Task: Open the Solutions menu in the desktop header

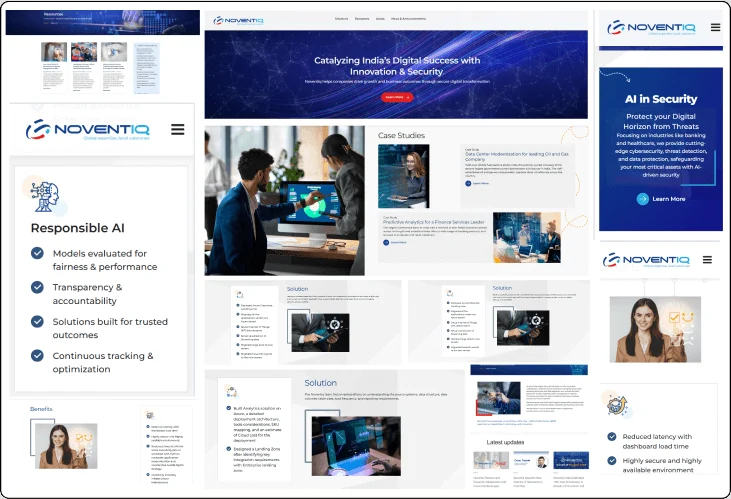Action: coord(341,19)
